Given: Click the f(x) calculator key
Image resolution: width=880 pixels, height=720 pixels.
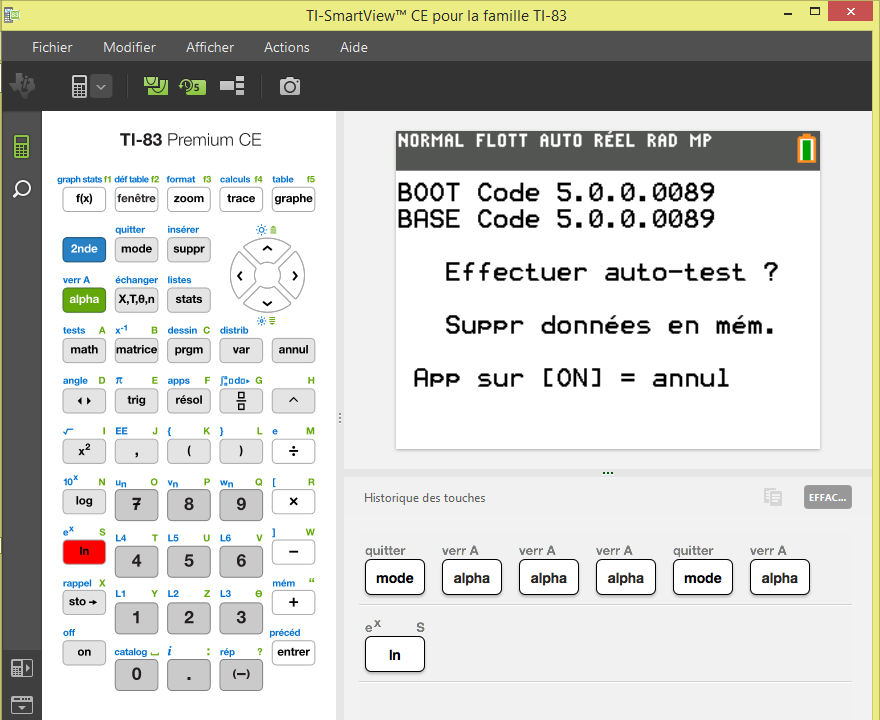Looking at the screenshot, I should [84, 199].
